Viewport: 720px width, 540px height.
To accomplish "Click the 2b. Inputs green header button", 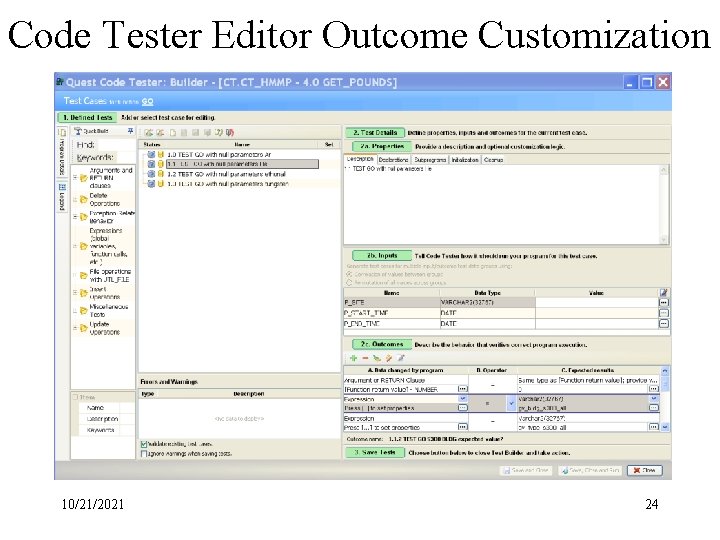I will (382, 256).
